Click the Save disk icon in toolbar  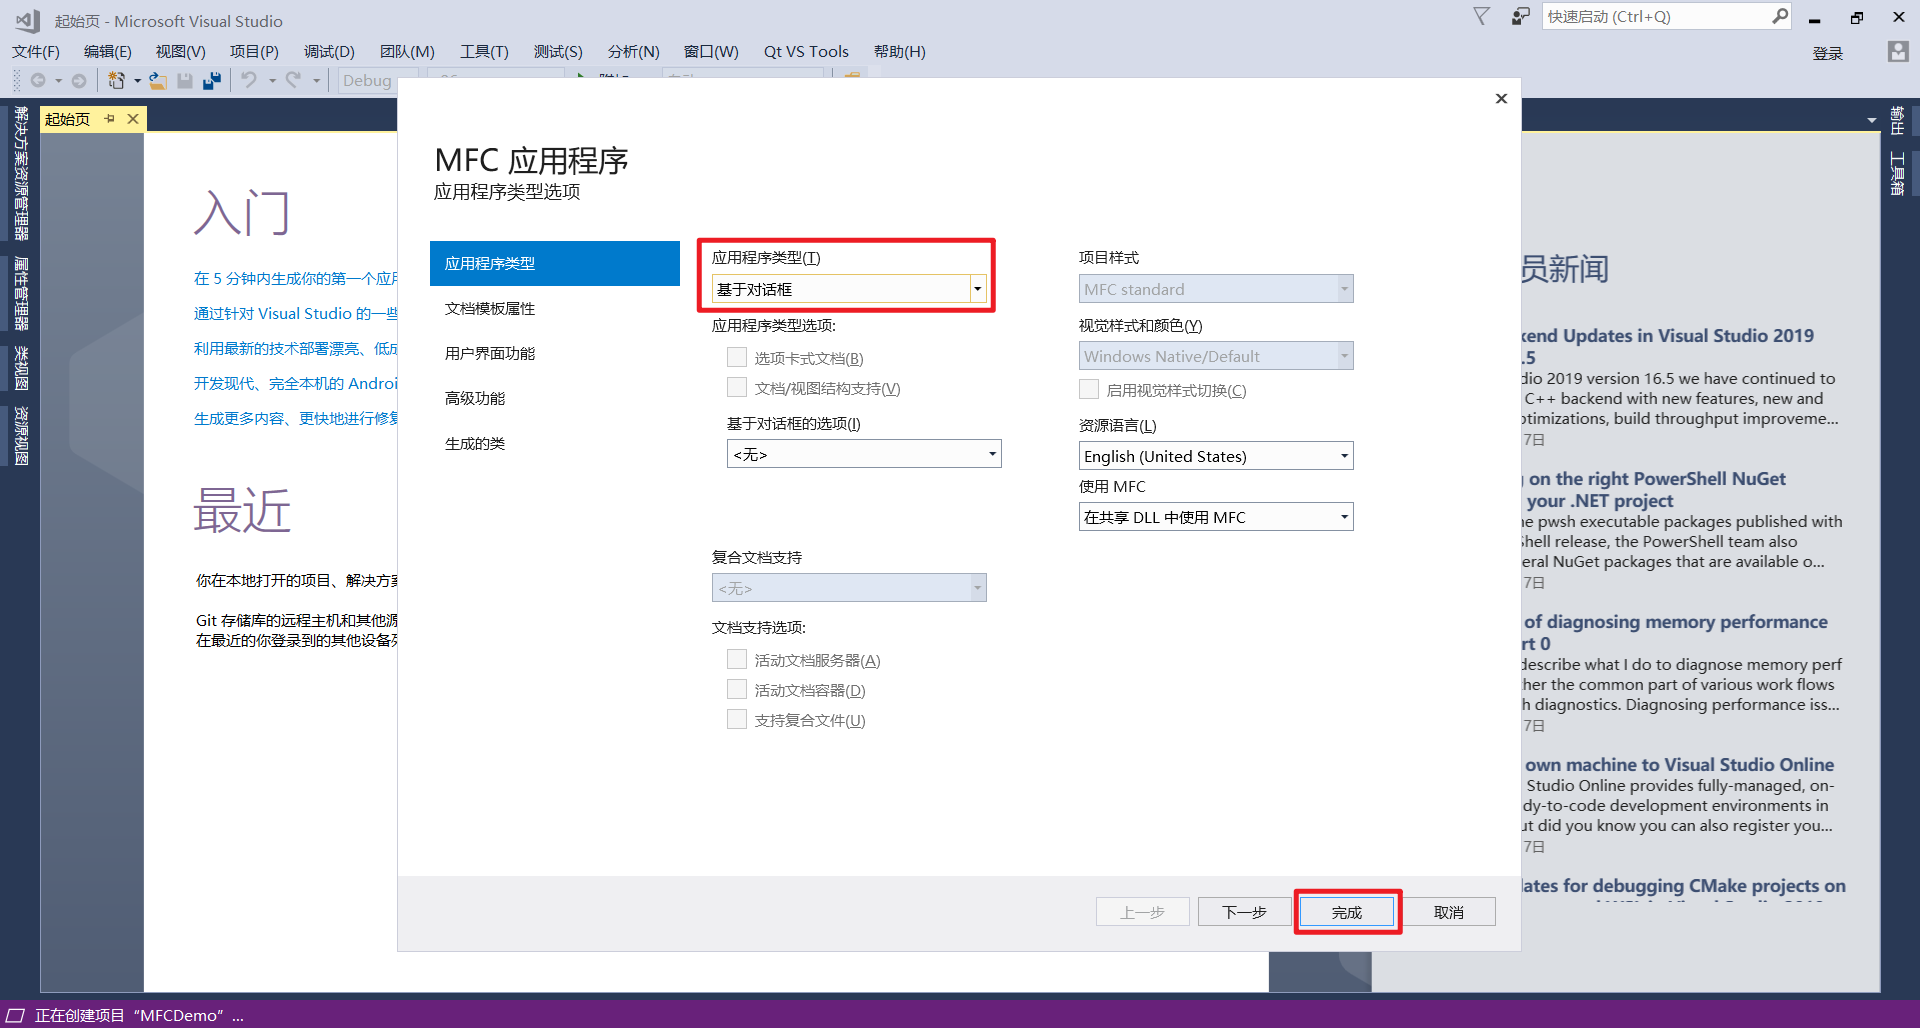185,80
